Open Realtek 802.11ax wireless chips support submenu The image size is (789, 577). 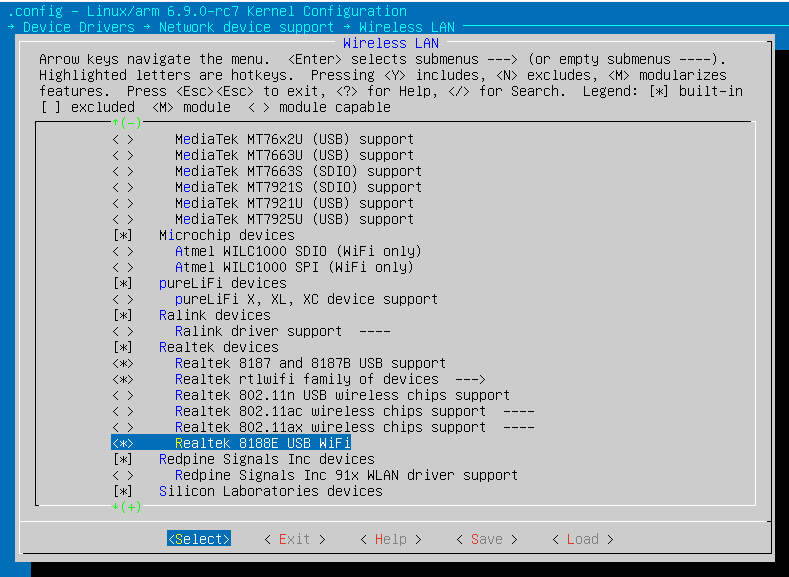point(354,428)
